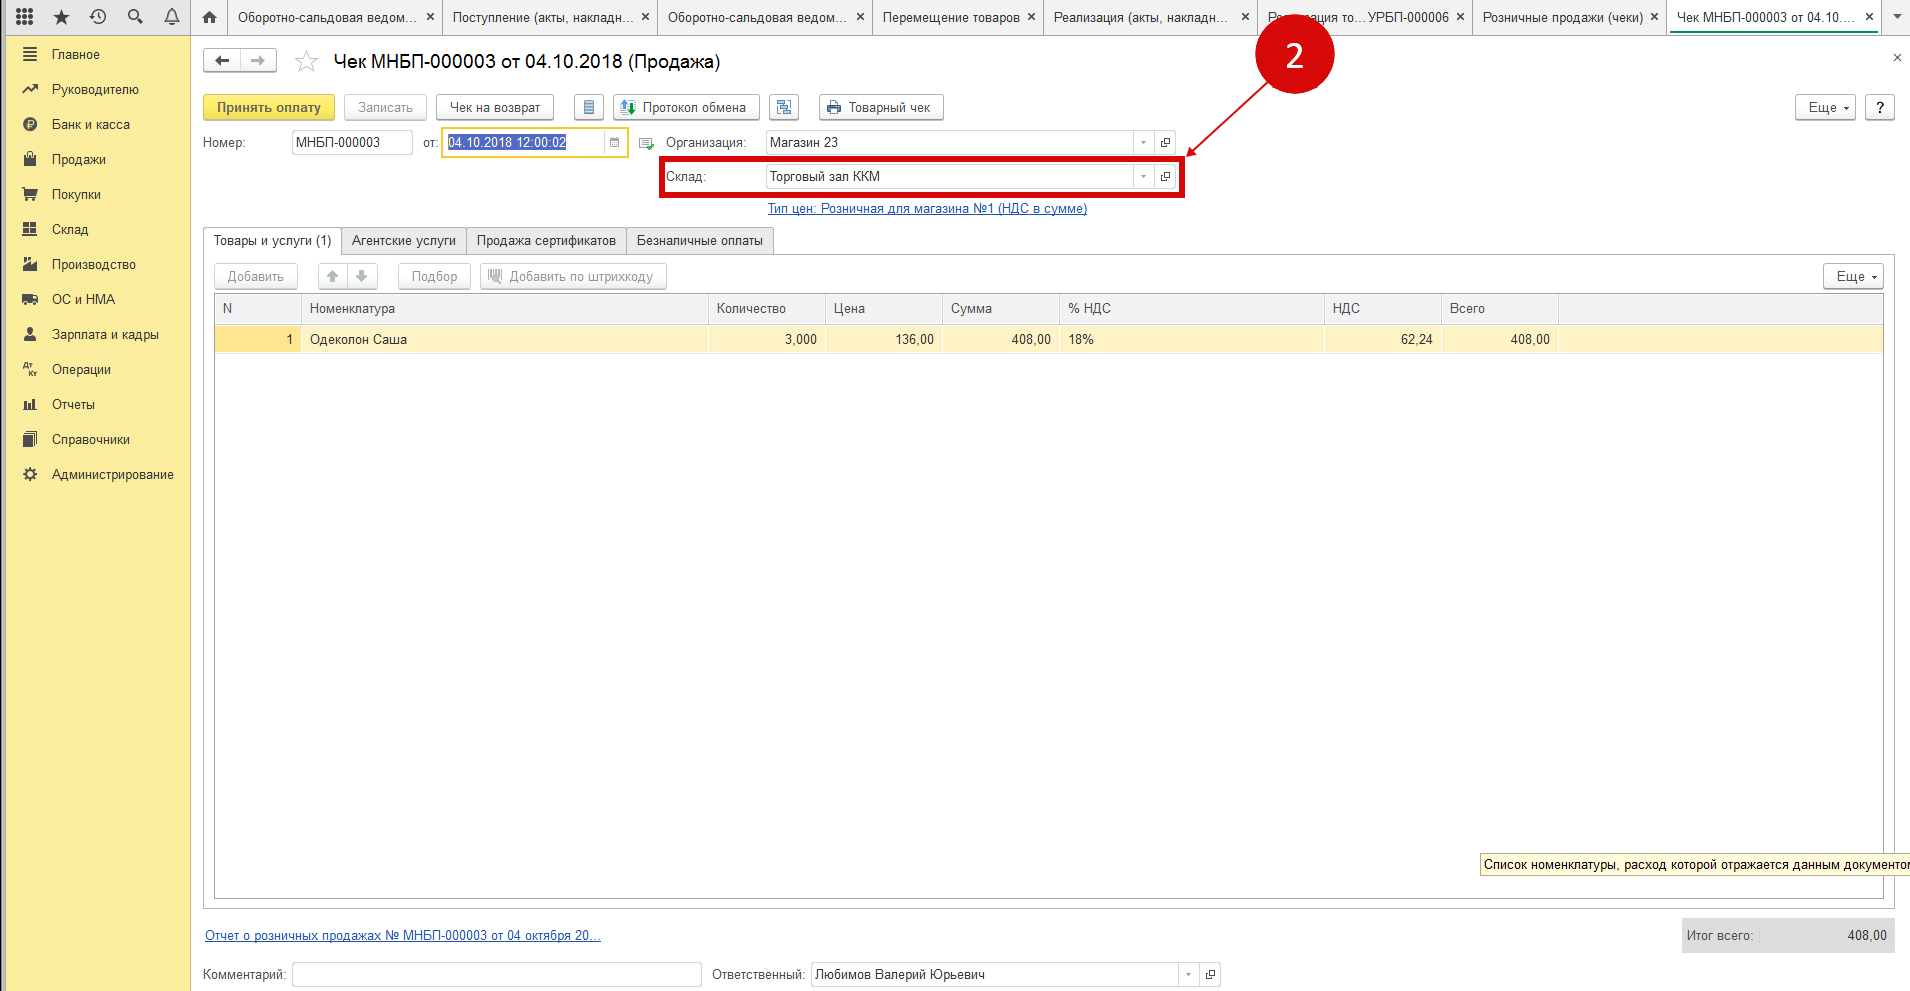Open ОС и НМА section
1910x991 pixels.
click(x=83, y=300)
